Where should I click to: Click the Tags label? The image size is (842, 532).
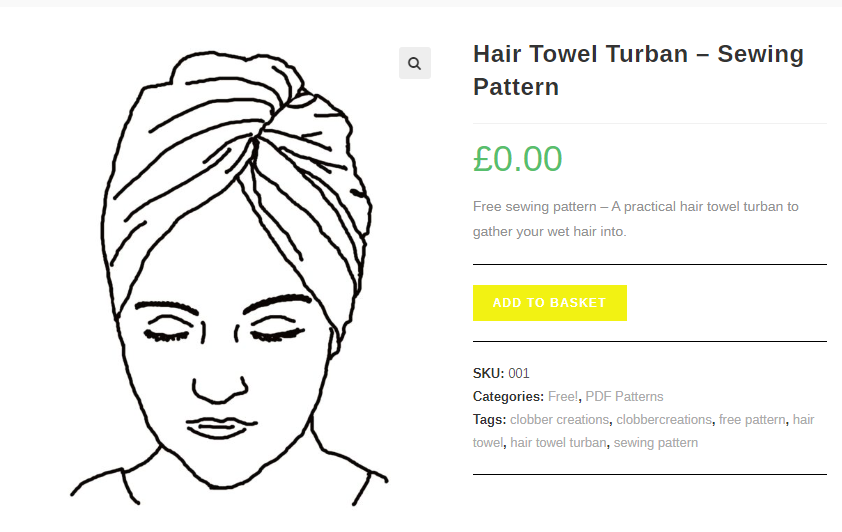tap(489, 419)
